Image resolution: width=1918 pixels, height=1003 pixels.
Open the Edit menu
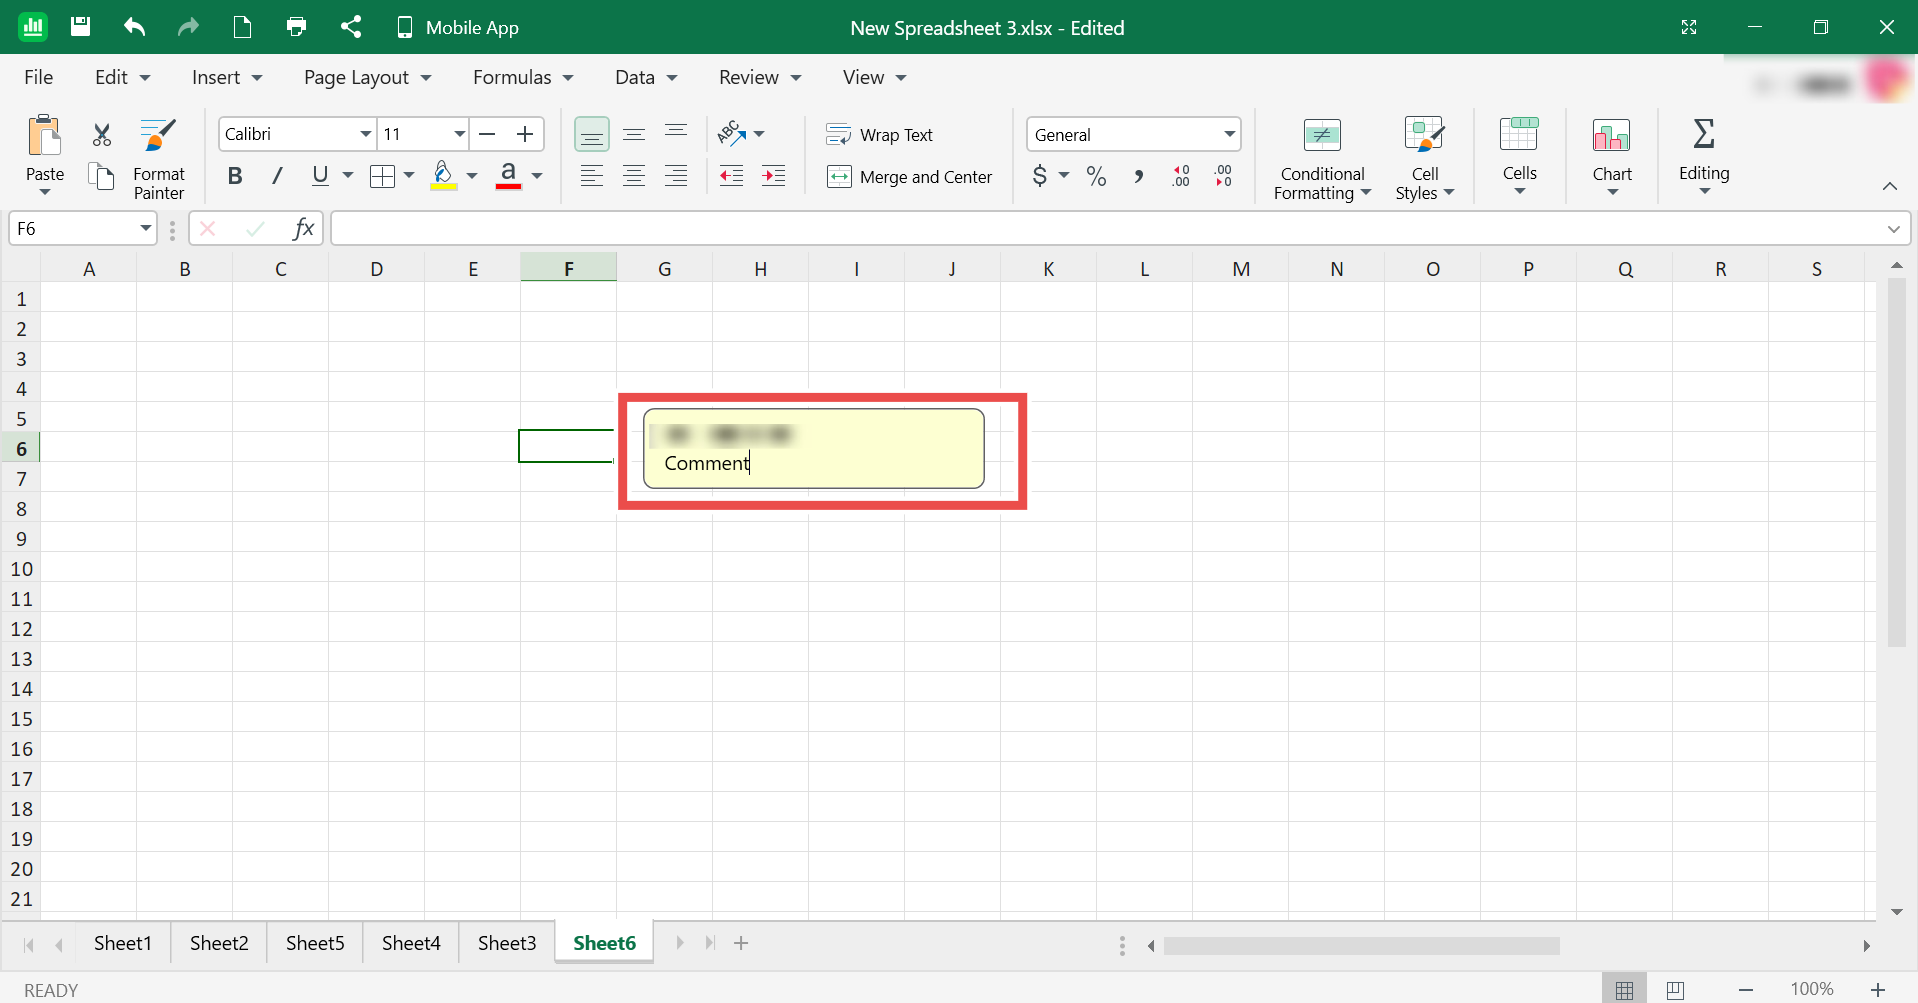(x=122, y=77)
